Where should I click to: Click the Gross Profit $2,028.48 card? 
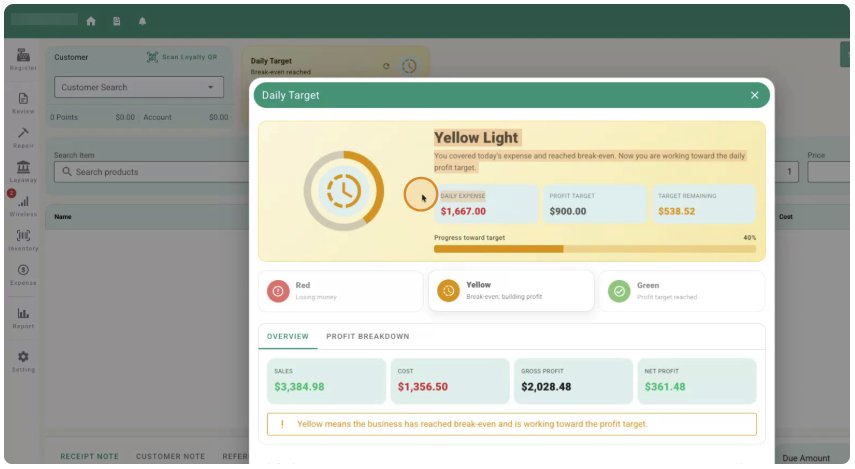coord(573,381)
